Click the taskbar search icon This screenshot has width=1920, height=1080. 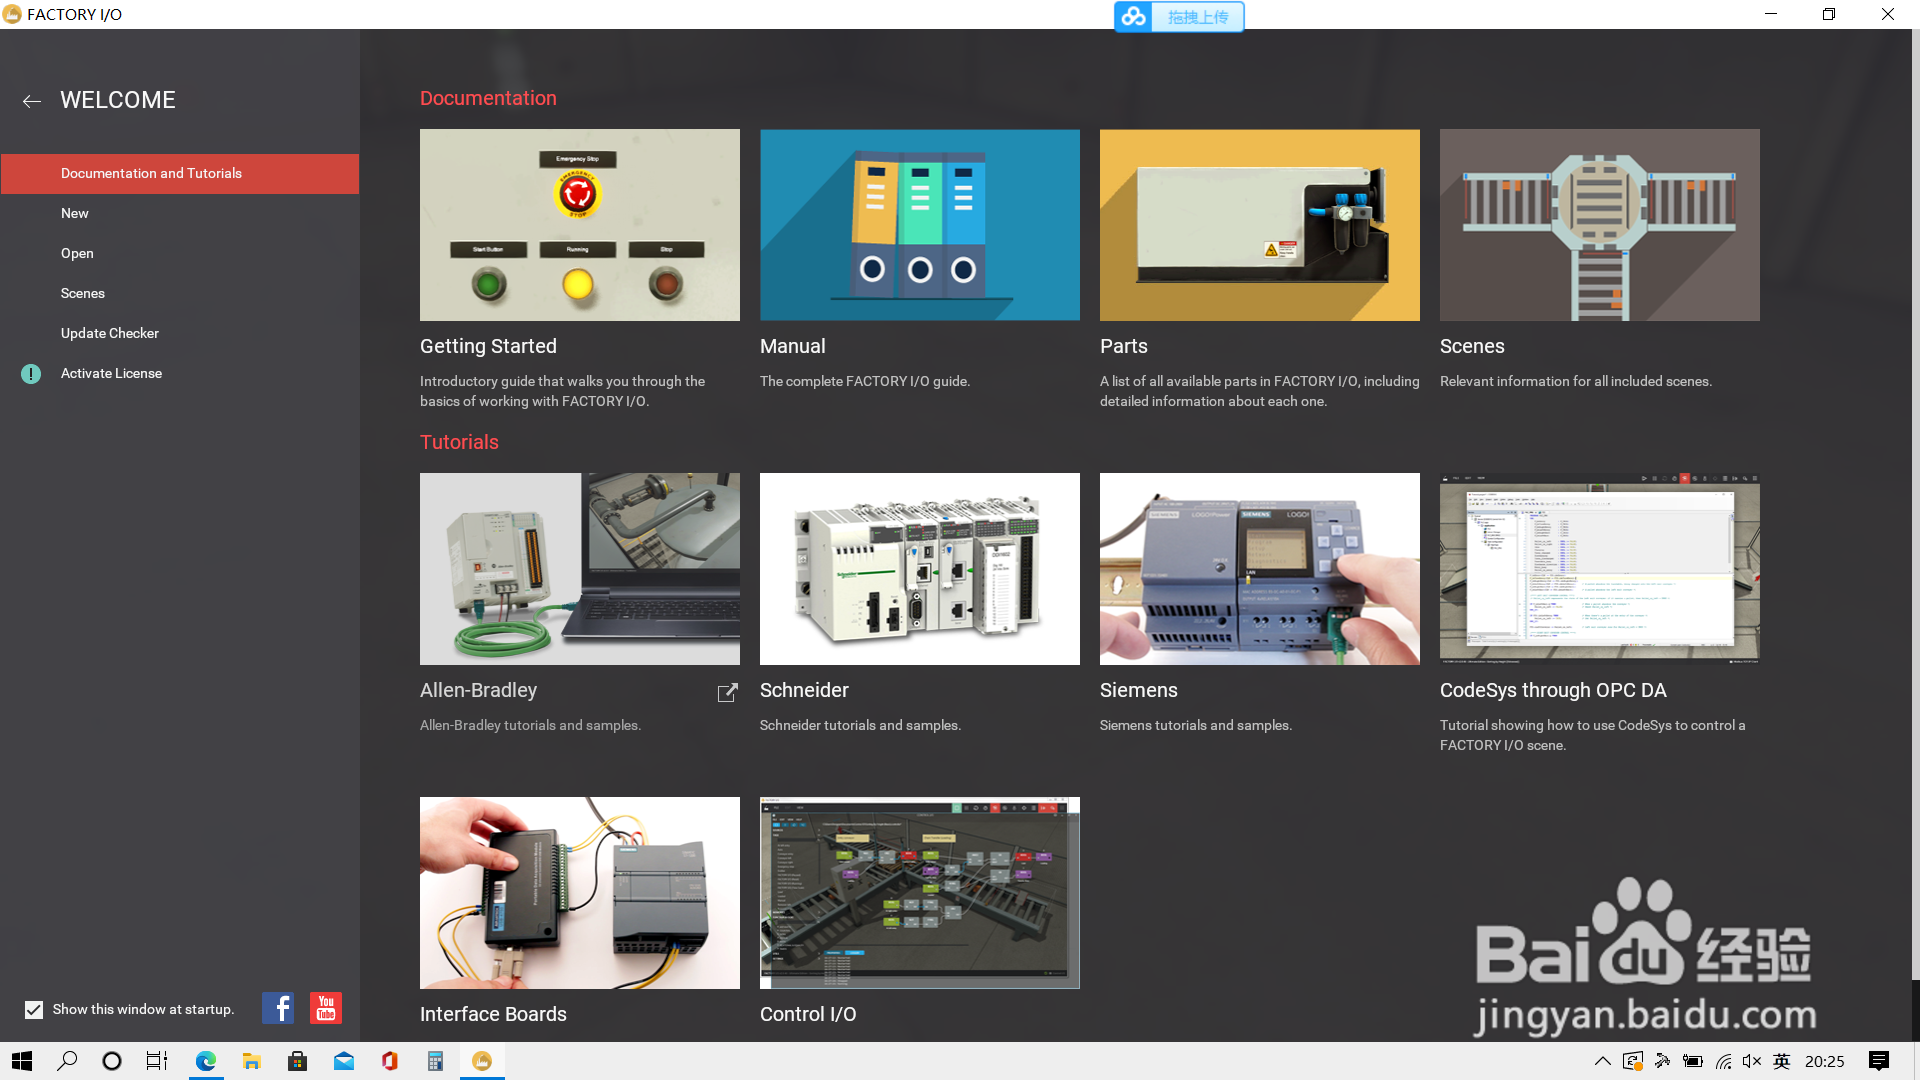point(67,1061)
